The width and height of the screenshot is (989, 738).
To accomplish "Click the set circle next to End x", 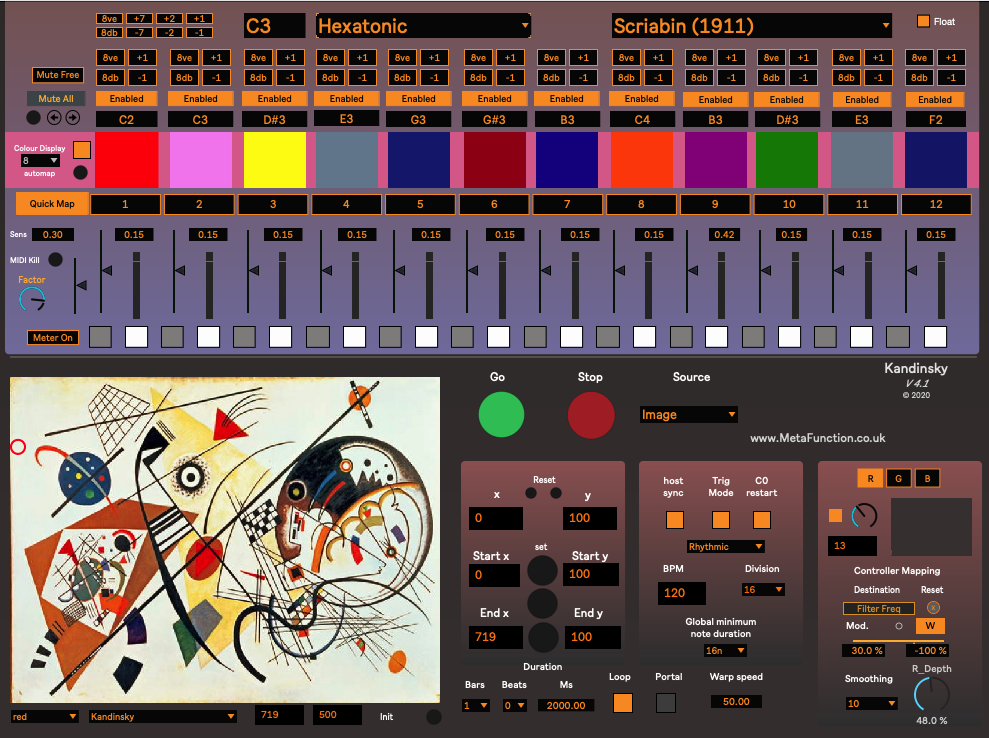I will pos(543,637).
